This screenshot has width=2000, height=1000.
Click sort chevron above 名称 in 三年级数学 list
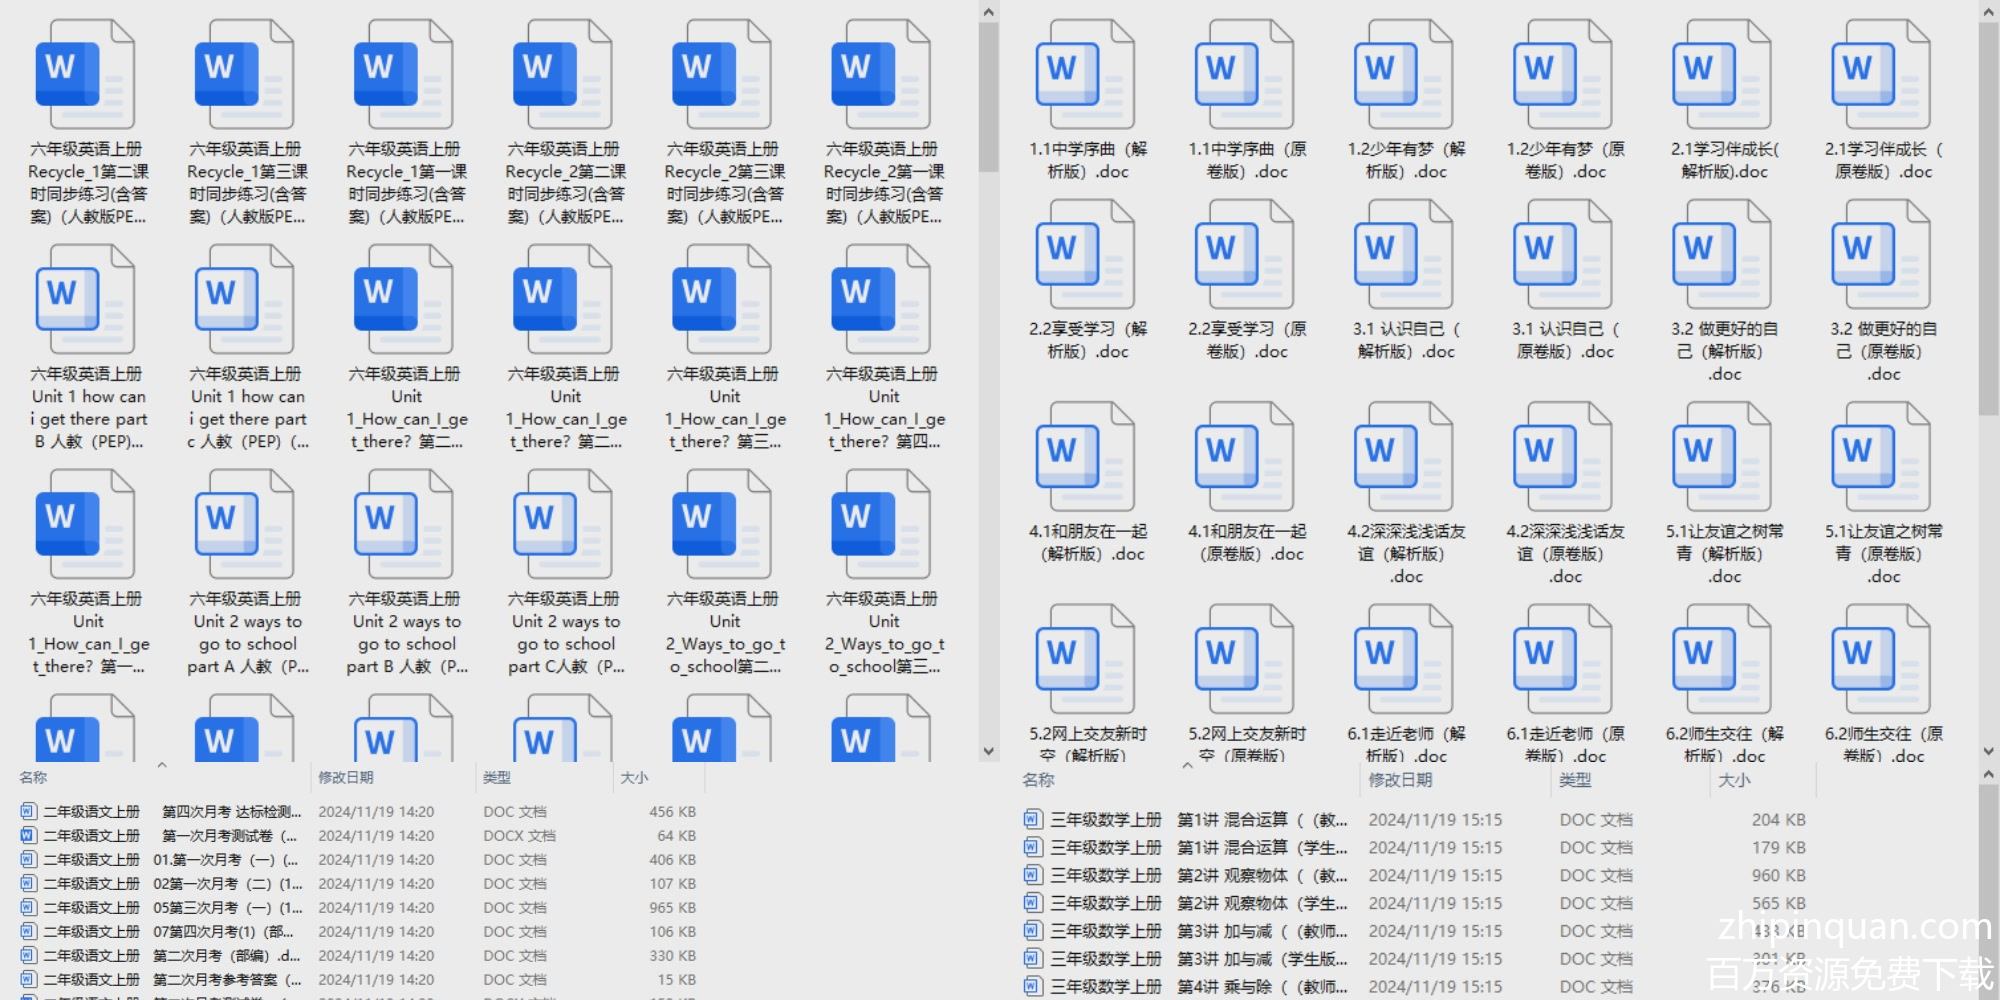pyautogui.click(x=1187, y=766)
